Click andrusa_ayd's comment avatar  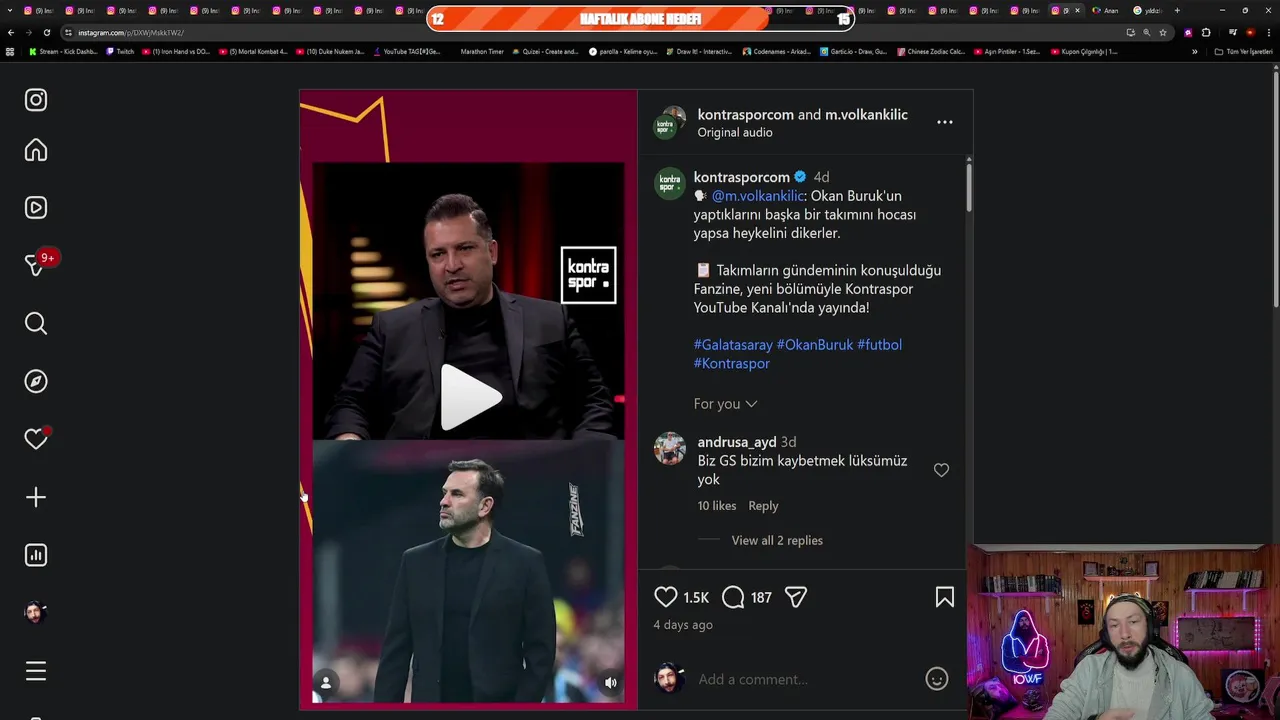[x=670, y=448]
